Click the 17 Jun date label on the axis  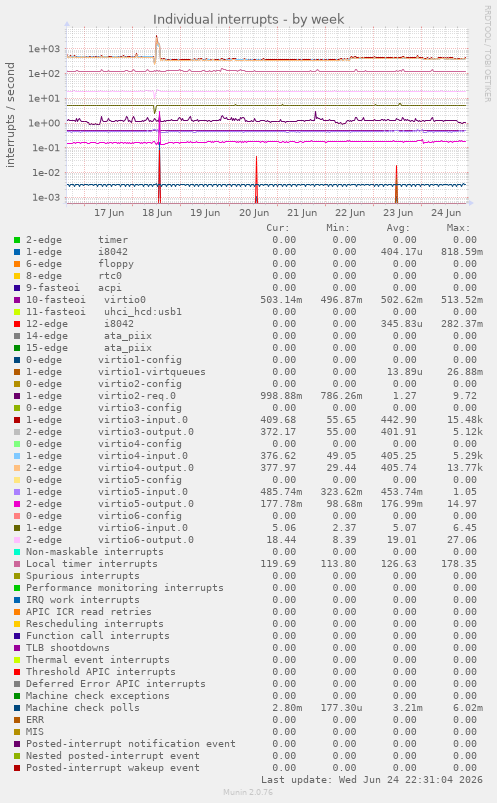[109, 213]
